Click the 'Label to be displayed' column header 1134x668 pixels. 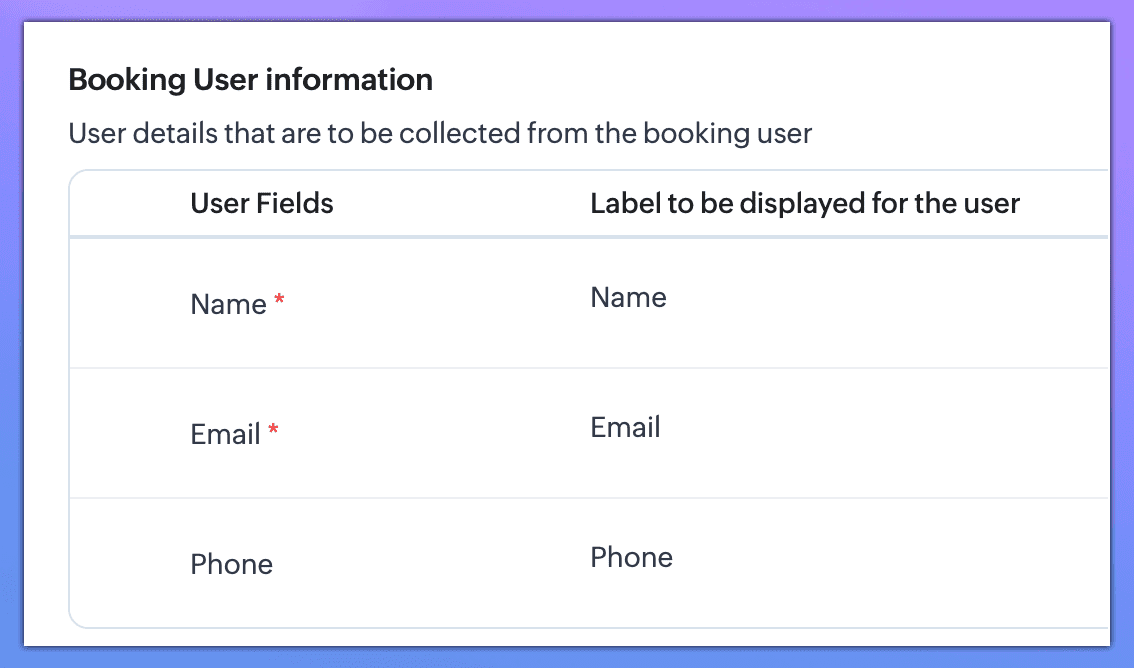(804, 204)
